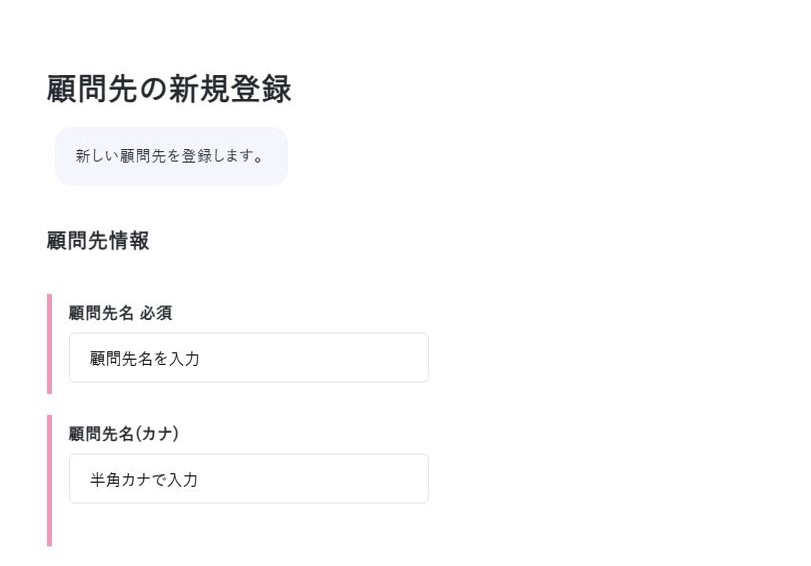
Task: Click the 顧問先名 text input field
Action: [249, 358]
